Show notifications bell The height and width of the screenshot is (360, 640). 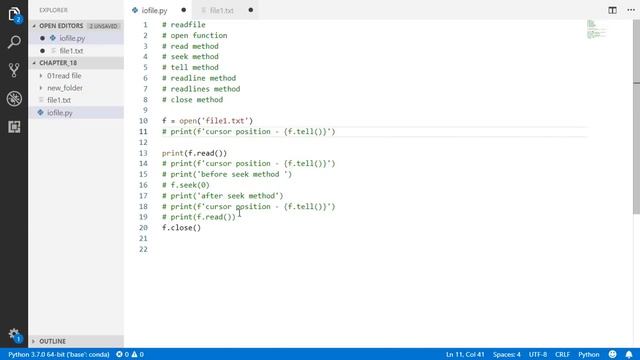629,354
